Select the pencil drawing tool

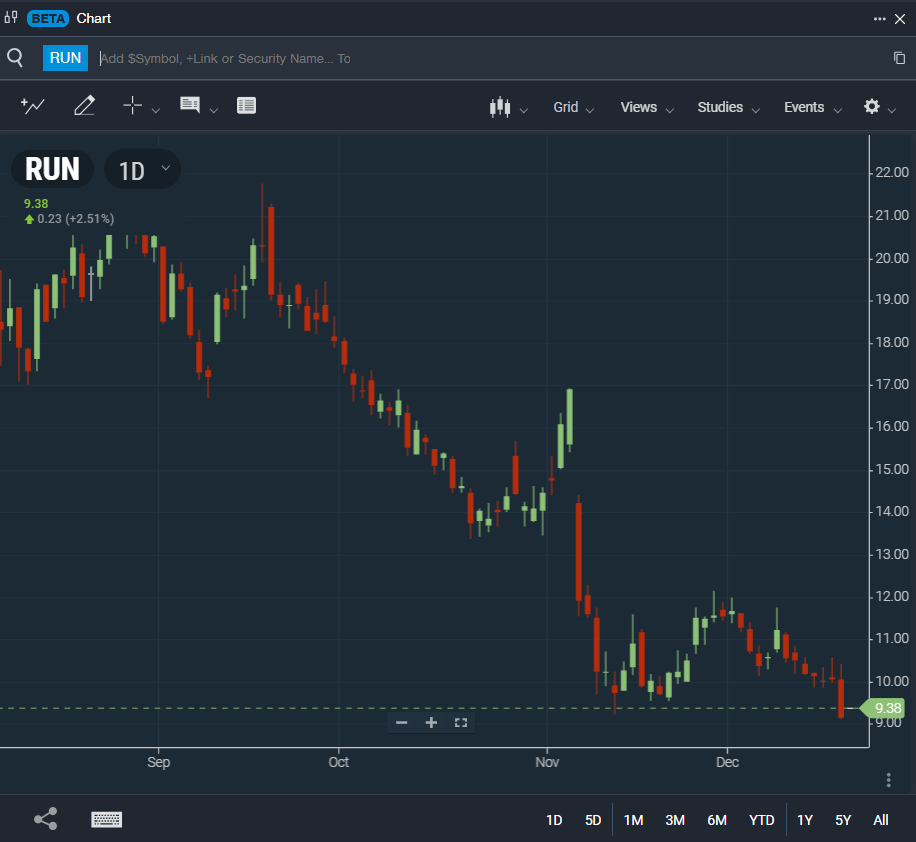[x=85, y=106]
